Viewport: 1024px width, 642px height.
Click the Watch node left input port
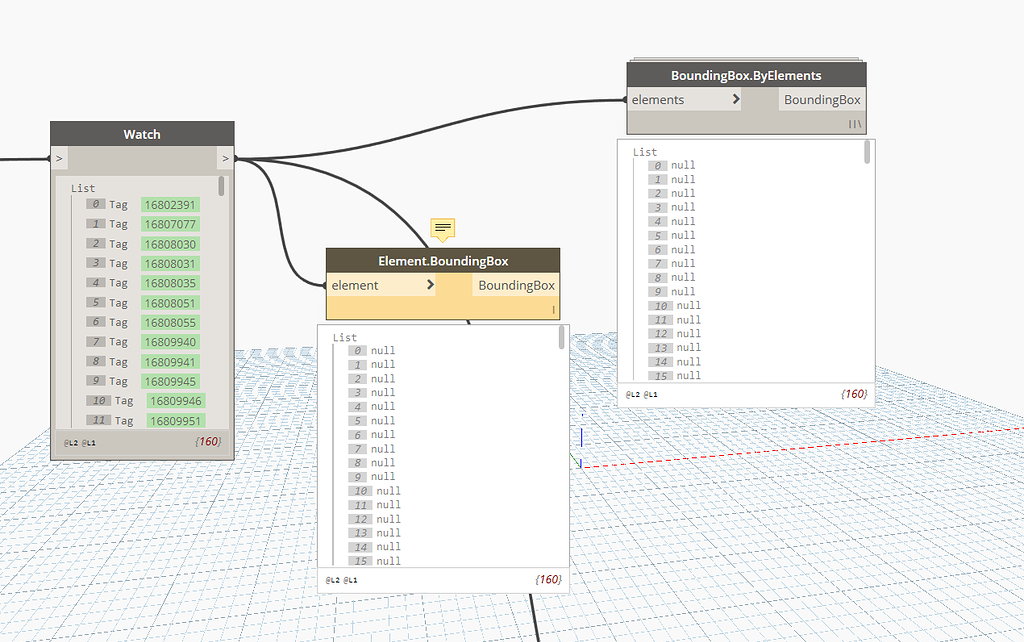click(58, 158)
